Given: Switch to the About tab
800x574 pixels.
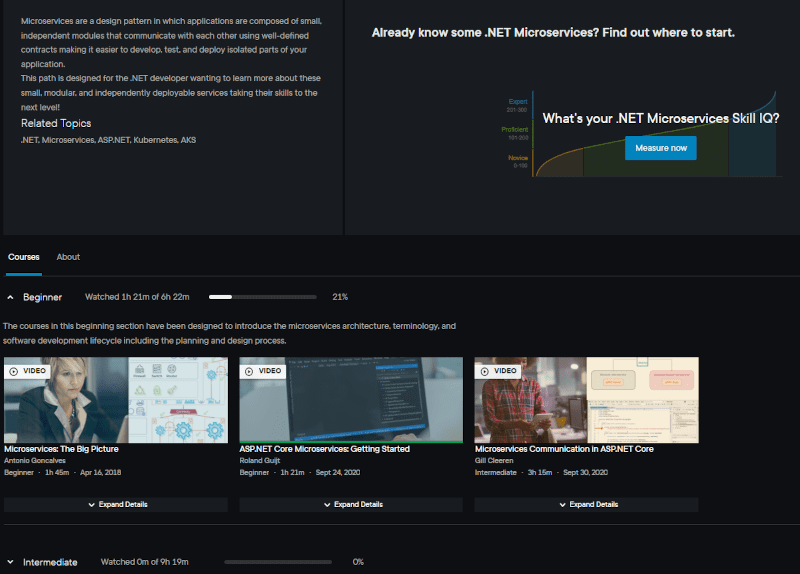Looking at the screenshot, I should pyautogui.click(x=68, y=257).
